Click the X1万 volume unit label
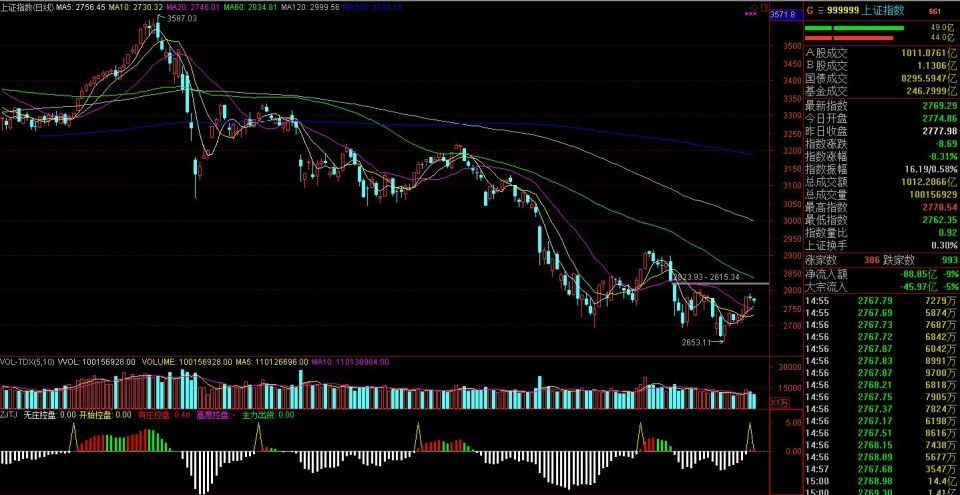 tap(783, 401)
